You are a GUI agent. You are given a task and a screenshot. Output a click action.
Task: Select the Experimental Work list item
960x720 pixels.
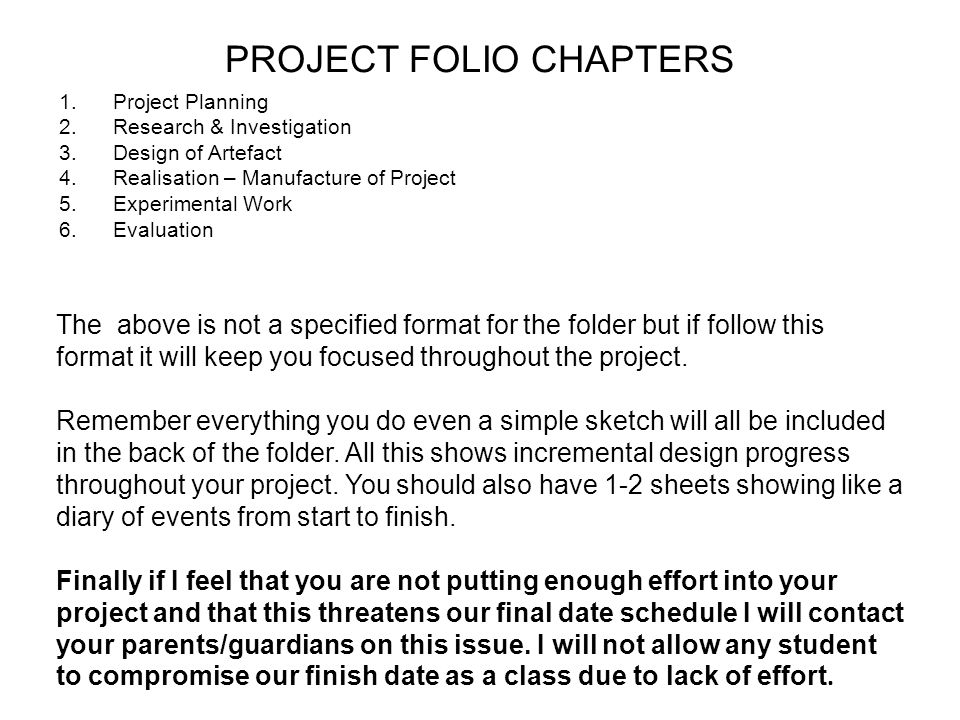pos(203,204)
